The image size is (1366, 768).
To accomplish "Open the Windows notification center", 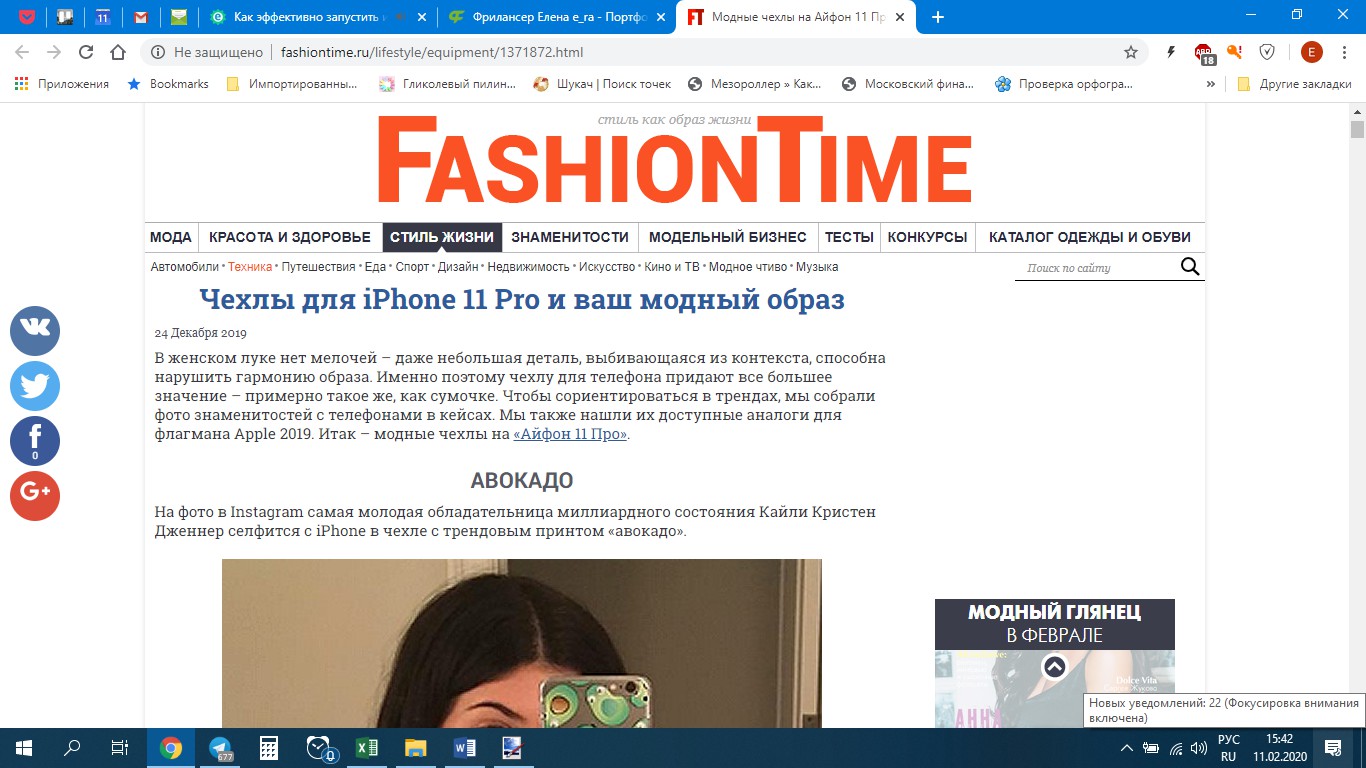I will click(1333, 747).
